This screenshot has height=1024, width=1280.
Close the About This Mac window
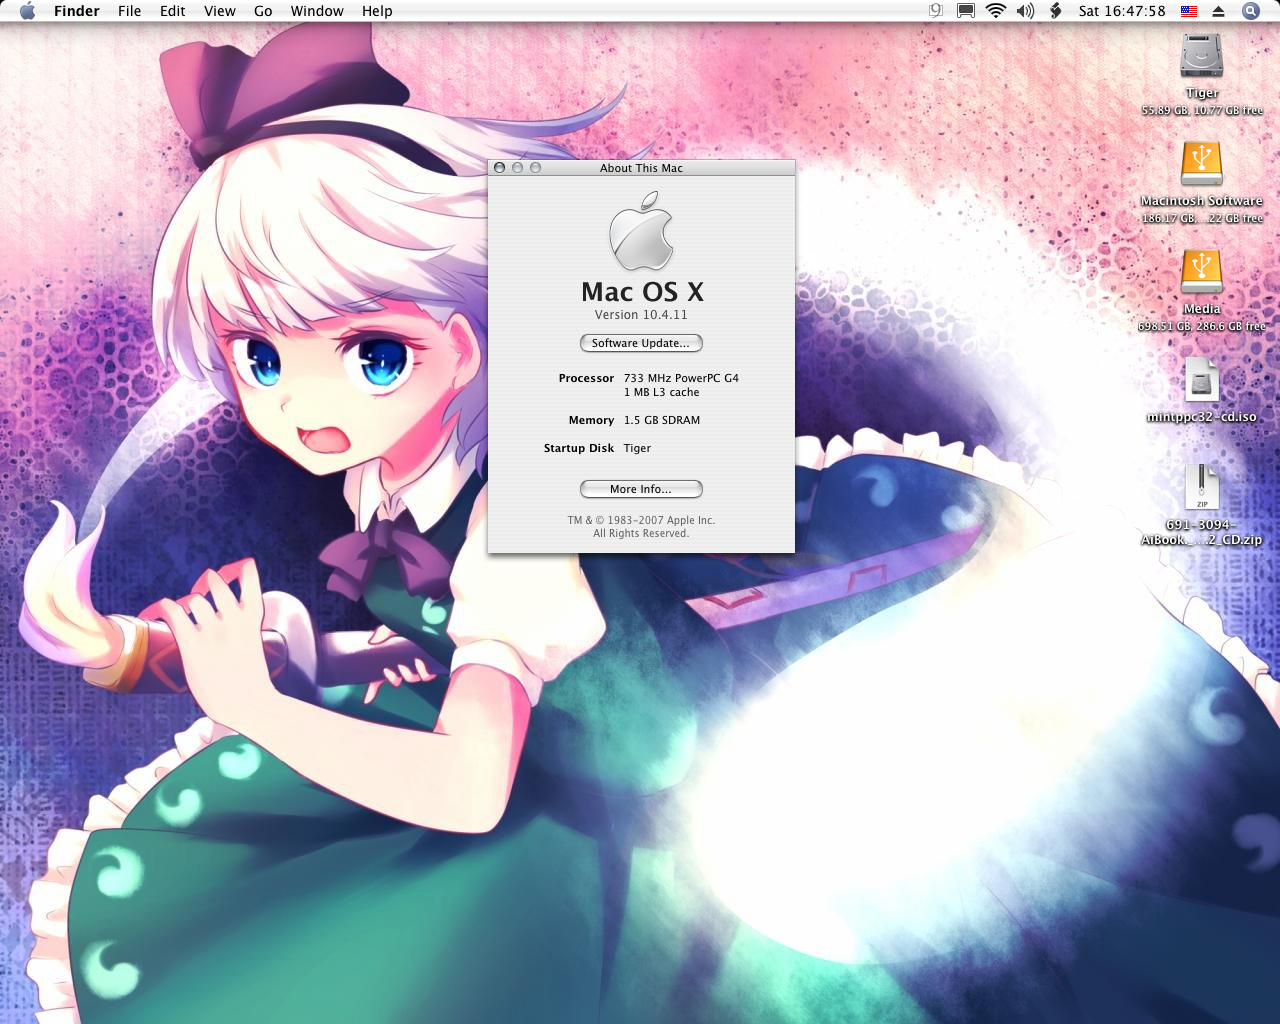[499, 168]
